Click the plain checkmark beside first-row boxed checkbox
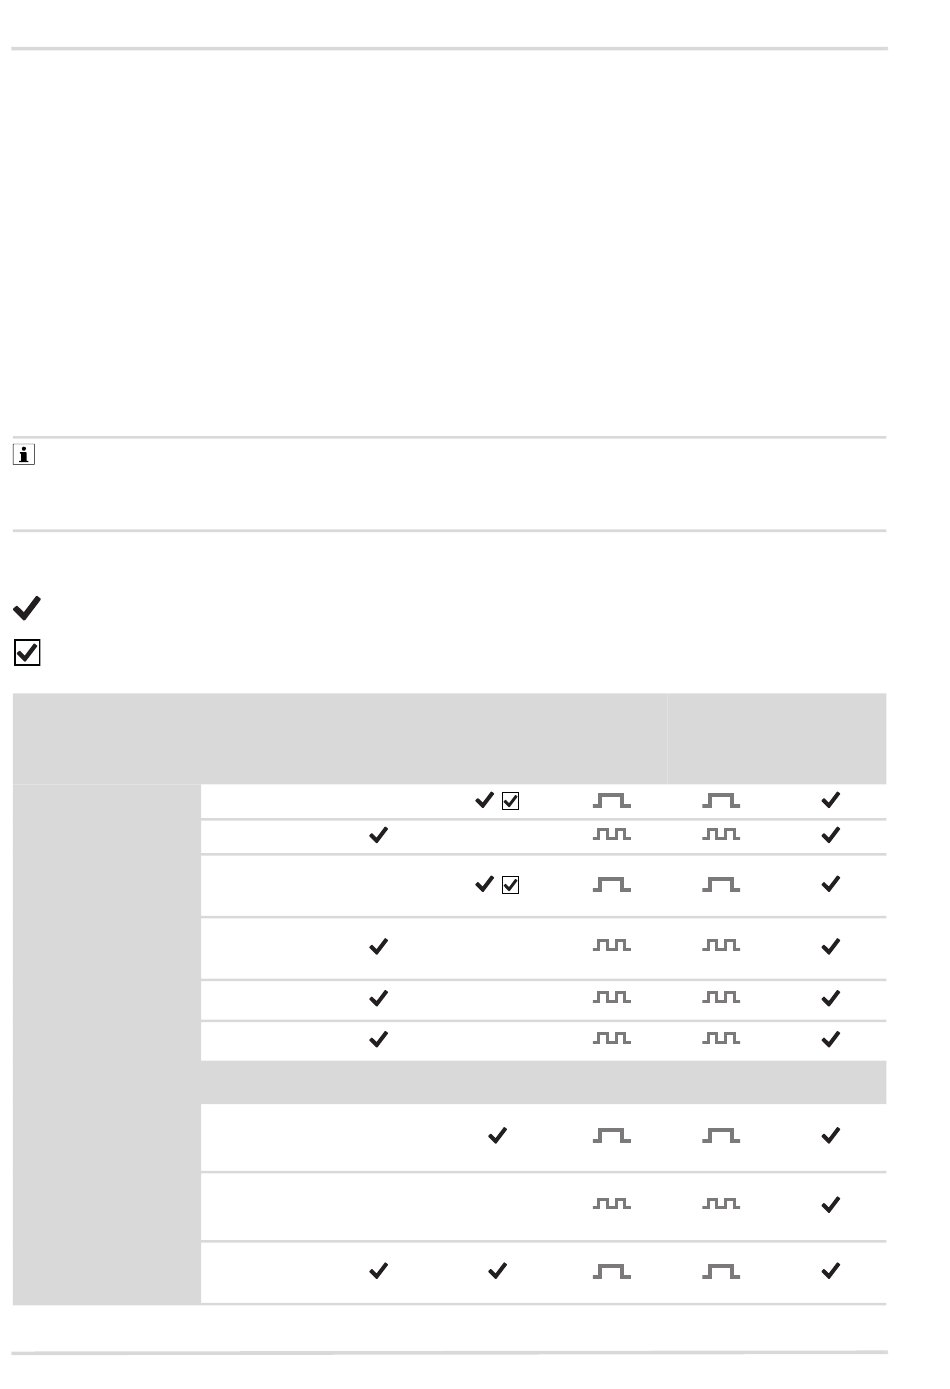Image resolution: width=950 pixels, height=1389 pixels. point(484,800)
